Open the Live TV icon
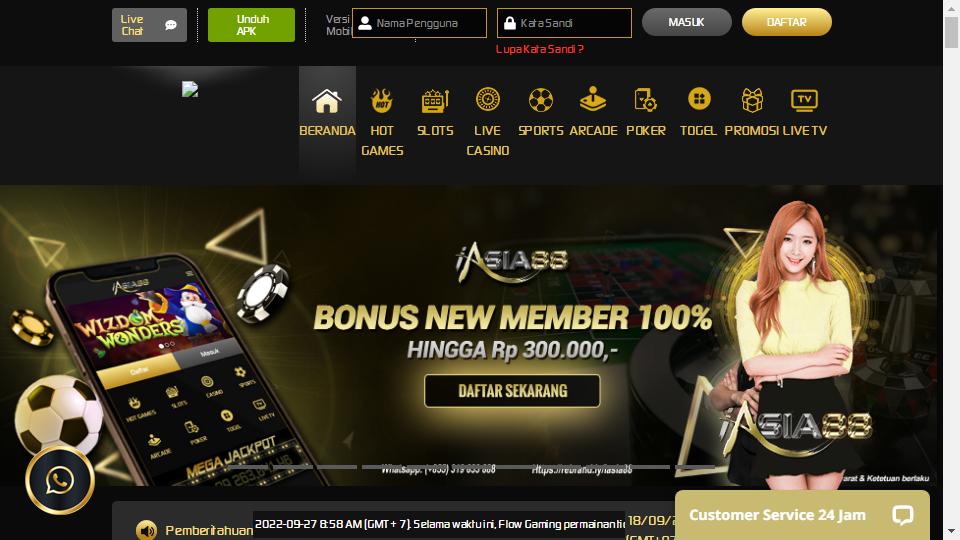This screenshot has height=540, width=960. coord(804,100)
